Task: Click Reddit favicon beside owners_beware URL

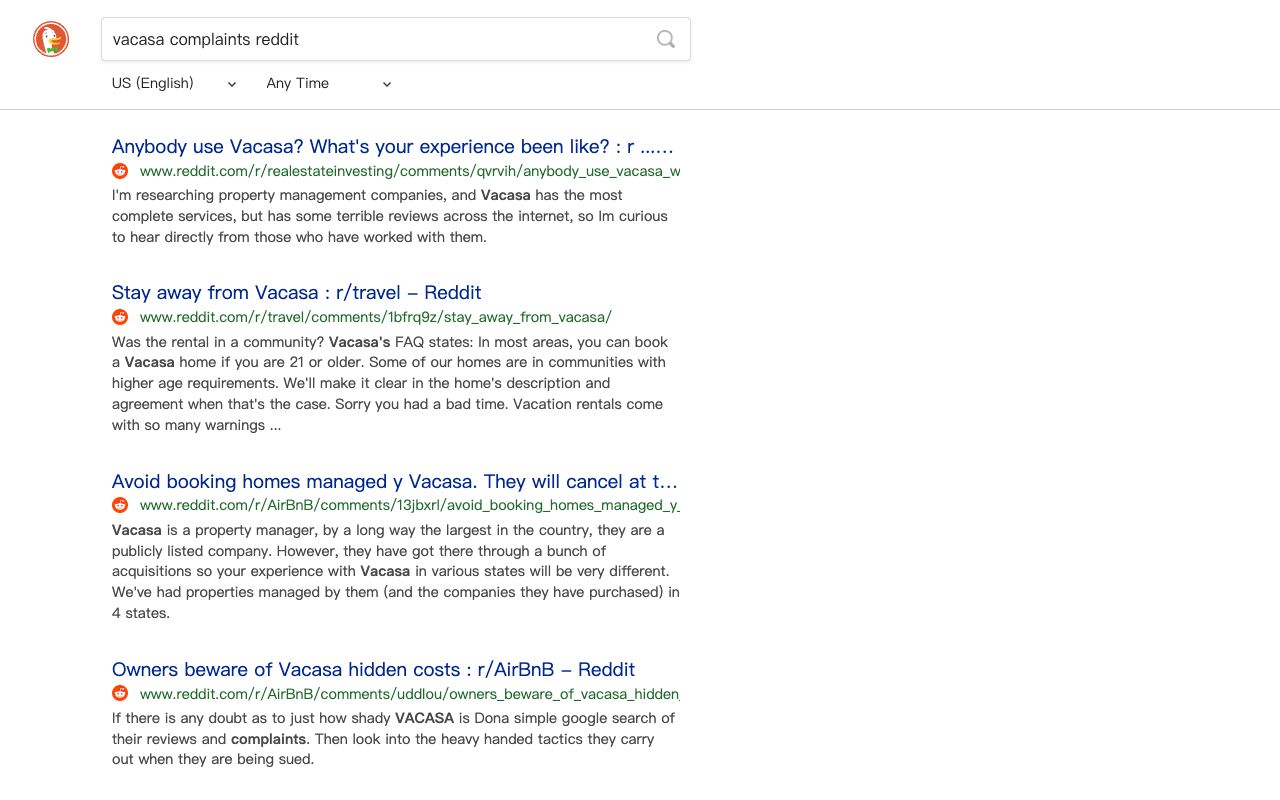Action: pyautogui.click(x=120, y=693)
